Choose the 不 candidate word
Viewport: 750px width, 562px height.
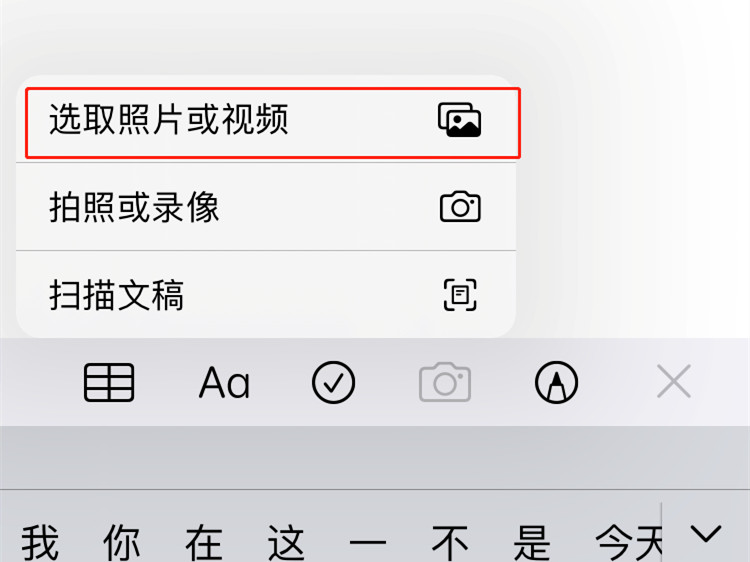(450, 543)
